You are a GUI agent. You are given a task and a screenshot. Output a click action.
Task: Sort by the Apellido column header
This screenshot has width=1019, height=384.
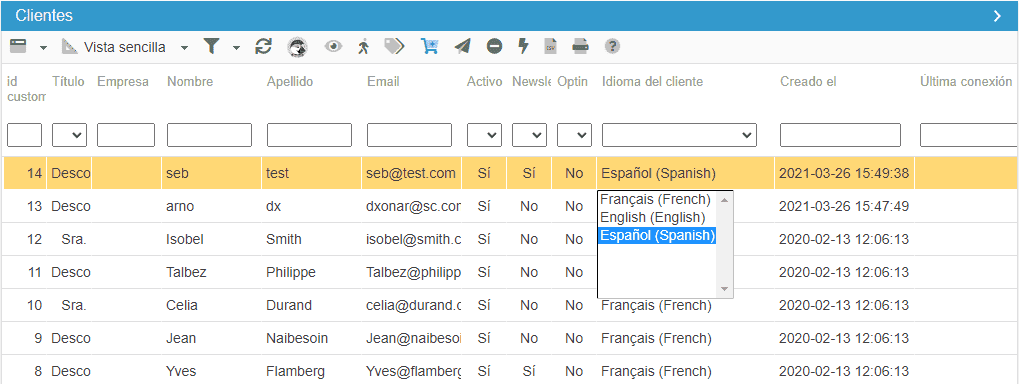coord(290,82)
